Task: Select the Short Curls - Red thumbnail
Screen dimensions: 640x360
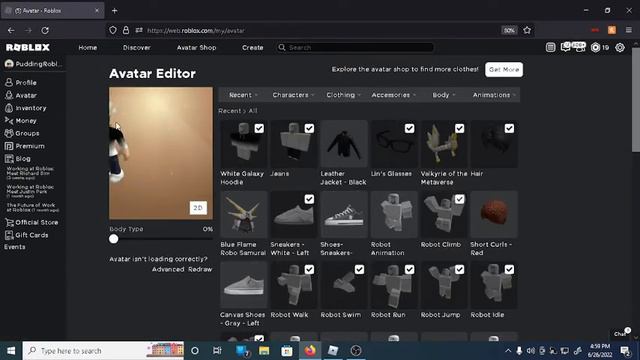Action: [494, 214]
